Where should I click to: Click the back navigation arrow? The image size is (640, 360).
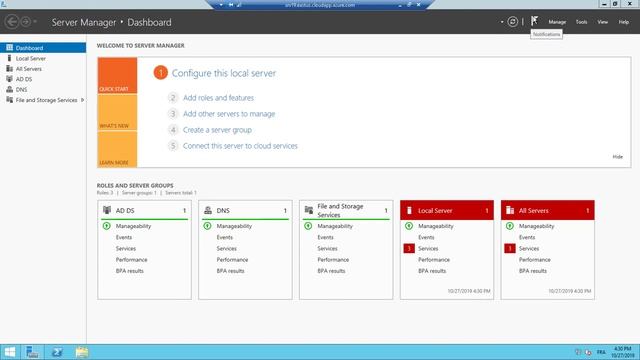click(12, 22)
